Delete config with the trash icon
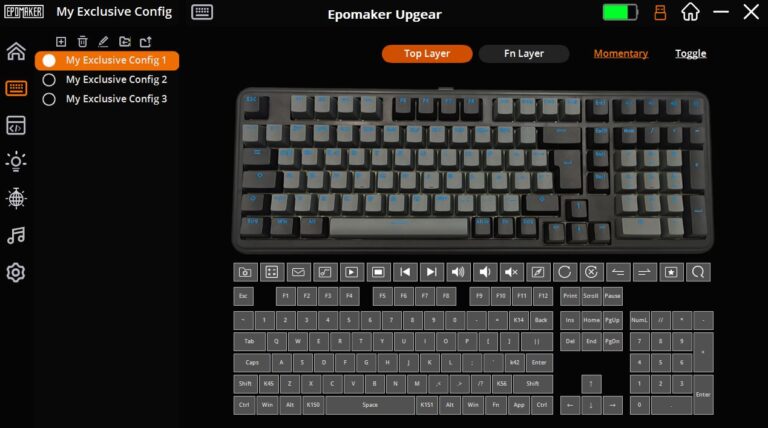Screen dimensions: 768x428 point(82,42)
